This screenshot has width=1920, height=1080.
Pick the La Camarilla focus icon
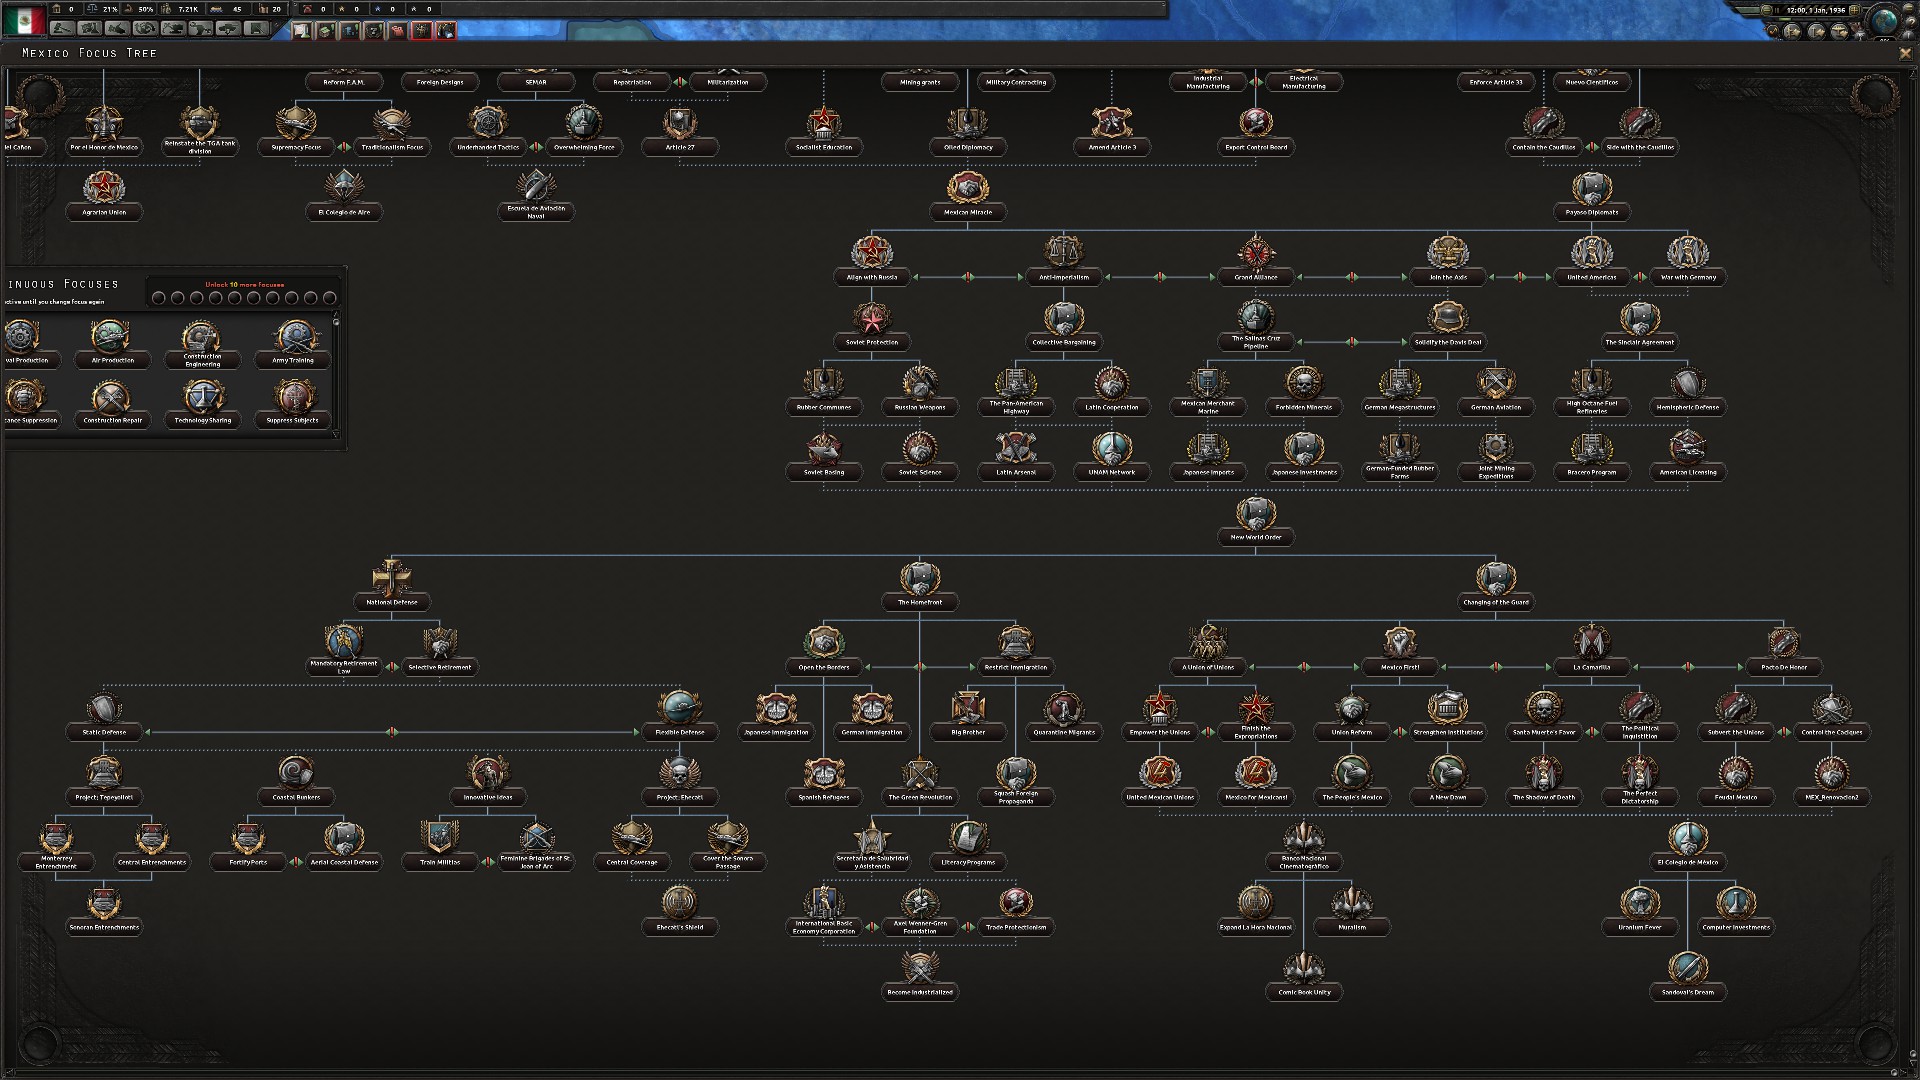click(1592, 642)
